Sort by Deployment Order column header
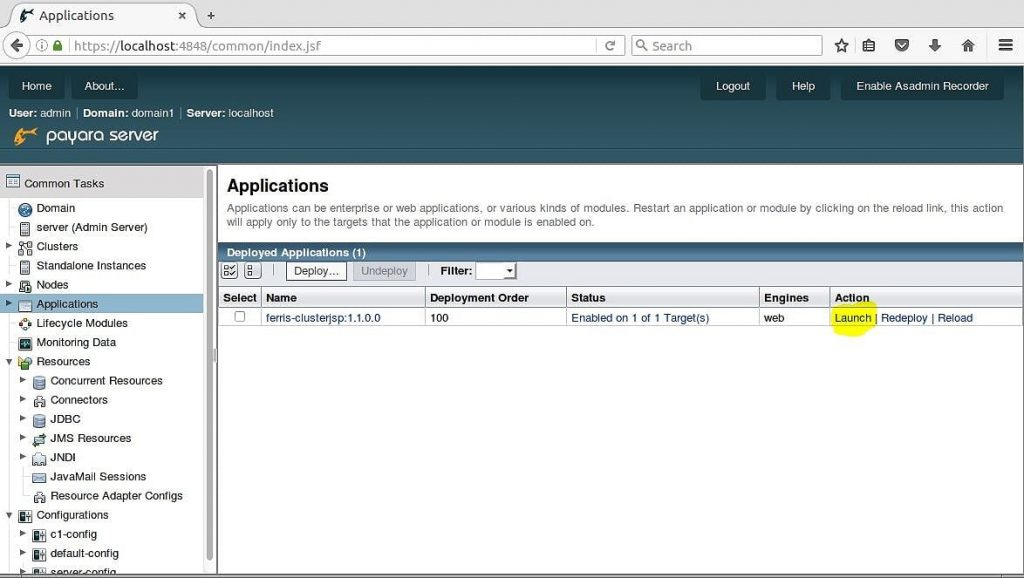 tap(479, 298)
